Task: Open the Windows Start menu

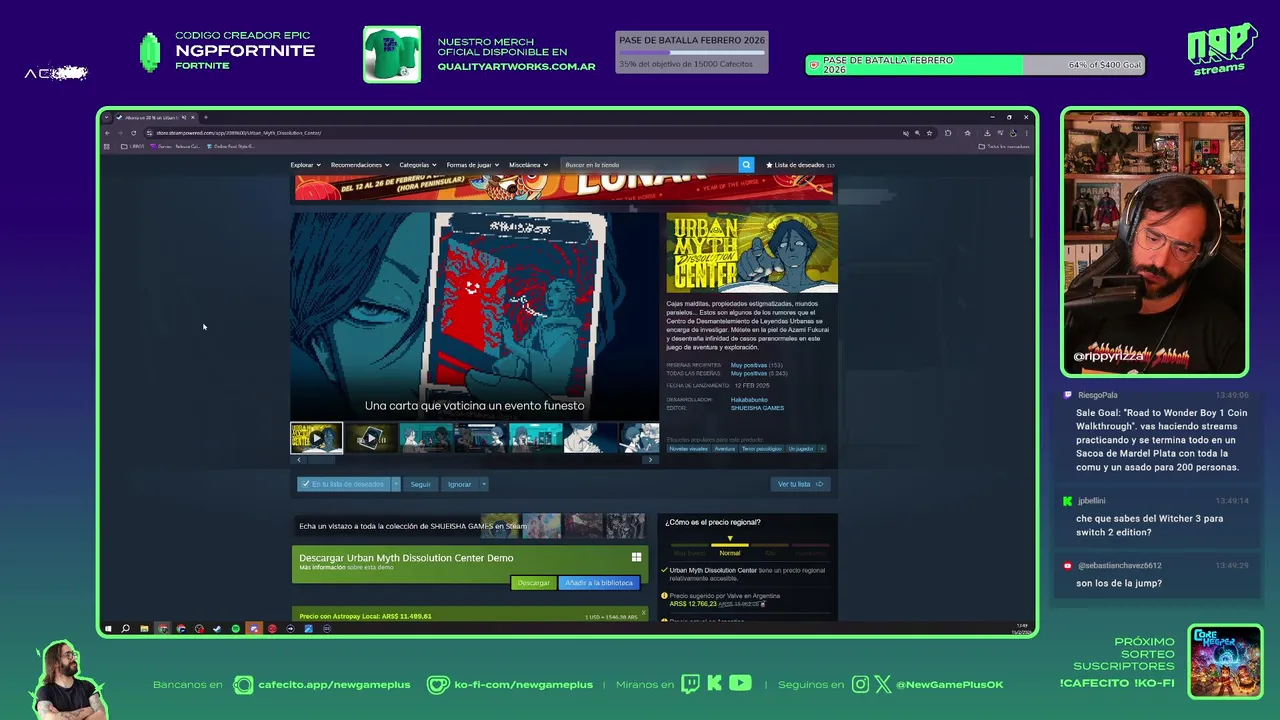Action: 108,629
